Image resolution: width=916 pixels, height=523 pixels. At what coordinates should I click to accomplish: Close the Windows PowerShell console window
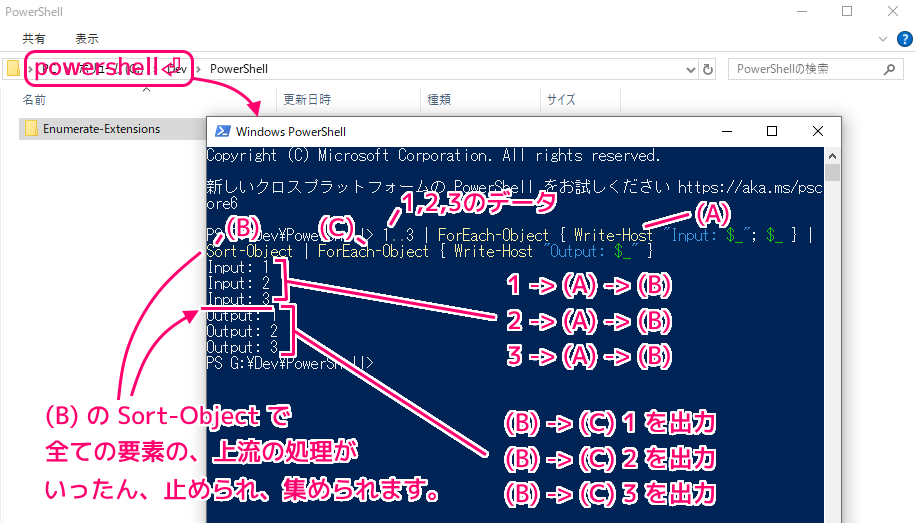(818, 131)
